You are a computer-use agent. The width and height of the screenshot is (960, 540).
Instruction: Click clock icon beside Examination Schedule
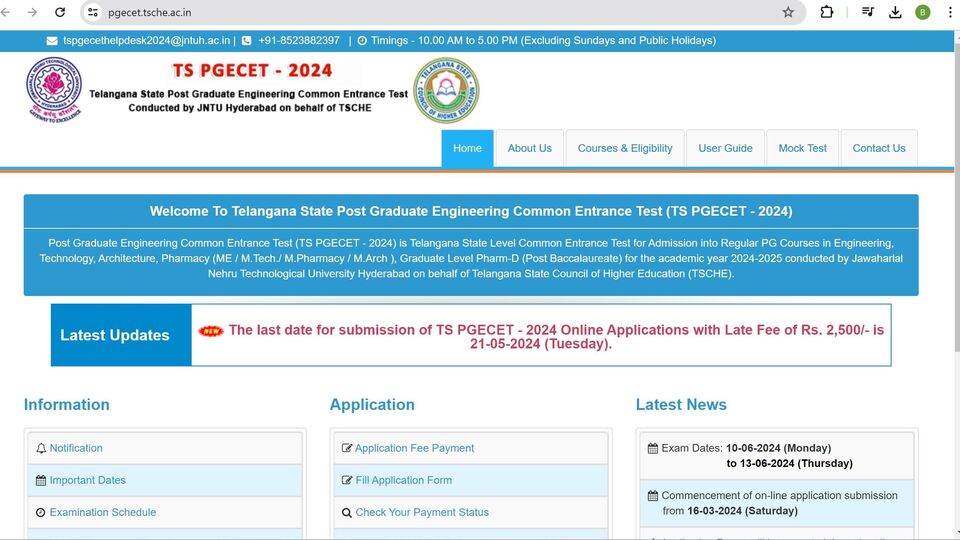pyautogui.click(x=40, y=512)
